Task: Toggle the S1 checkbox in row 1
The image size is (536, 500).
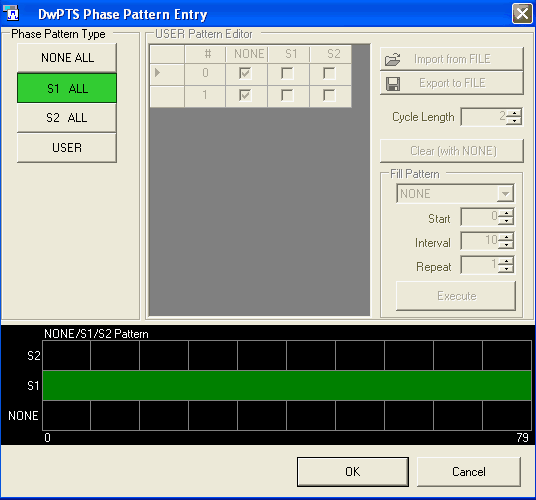Action: click(x=287, y=95)
